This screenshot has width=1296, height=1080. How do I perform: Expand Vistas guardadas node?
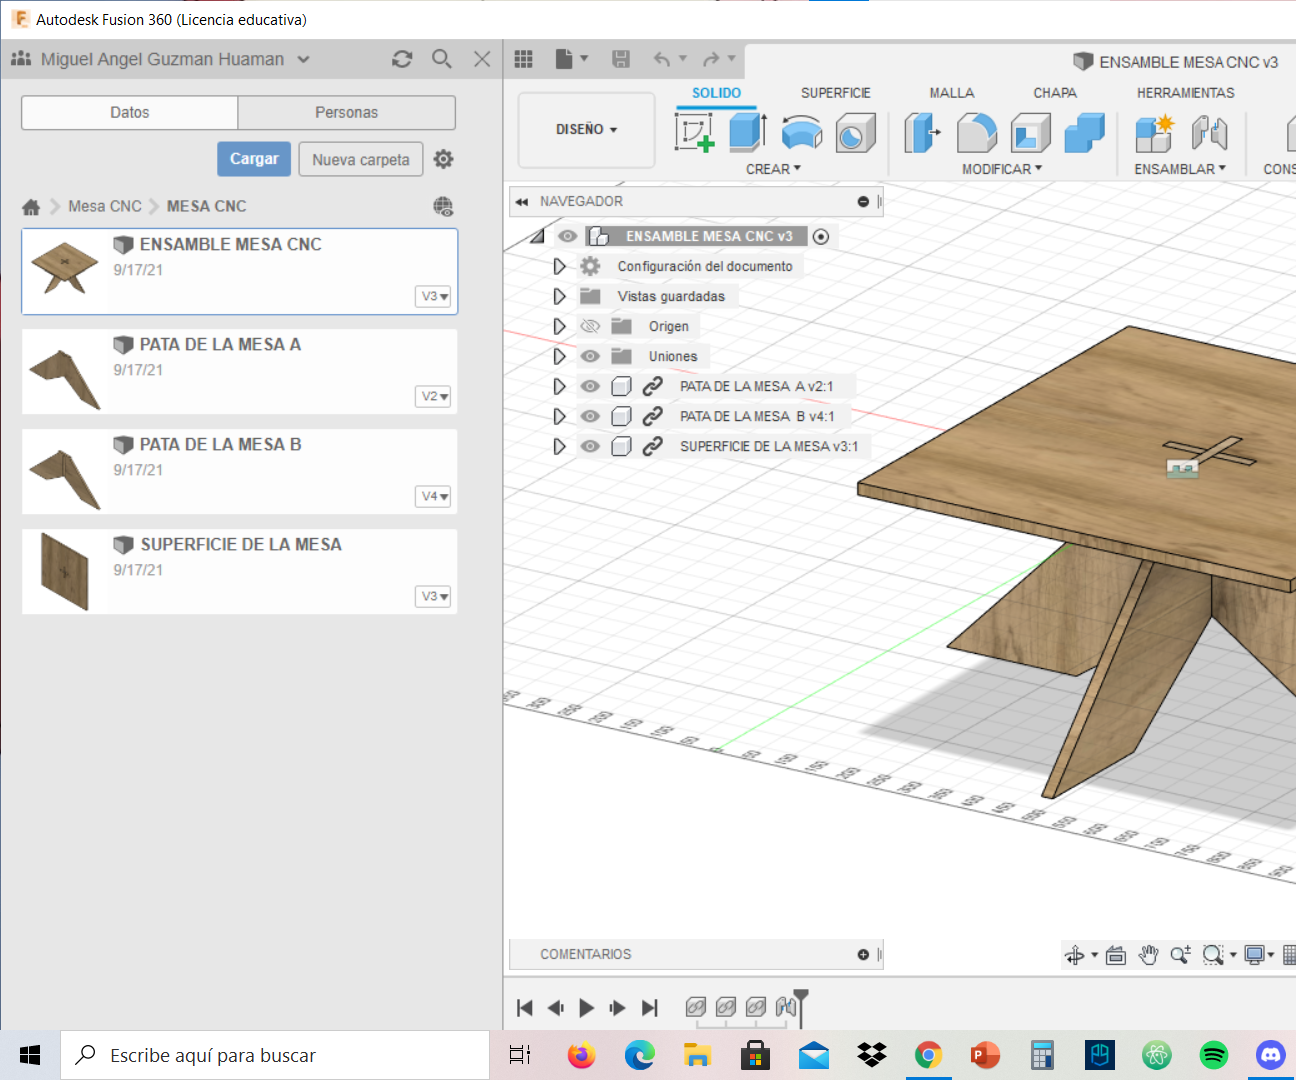(x=559, y=296)
